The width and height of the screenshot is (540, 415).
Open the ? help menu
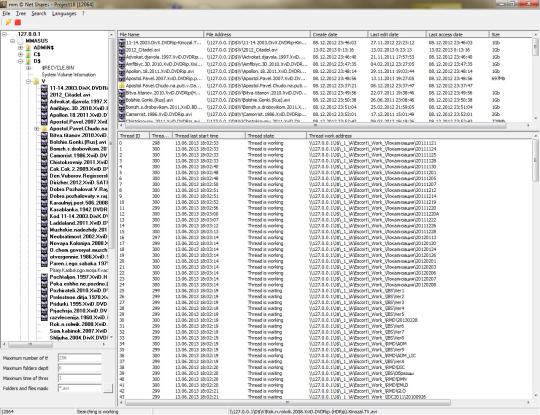coord(83,13)
